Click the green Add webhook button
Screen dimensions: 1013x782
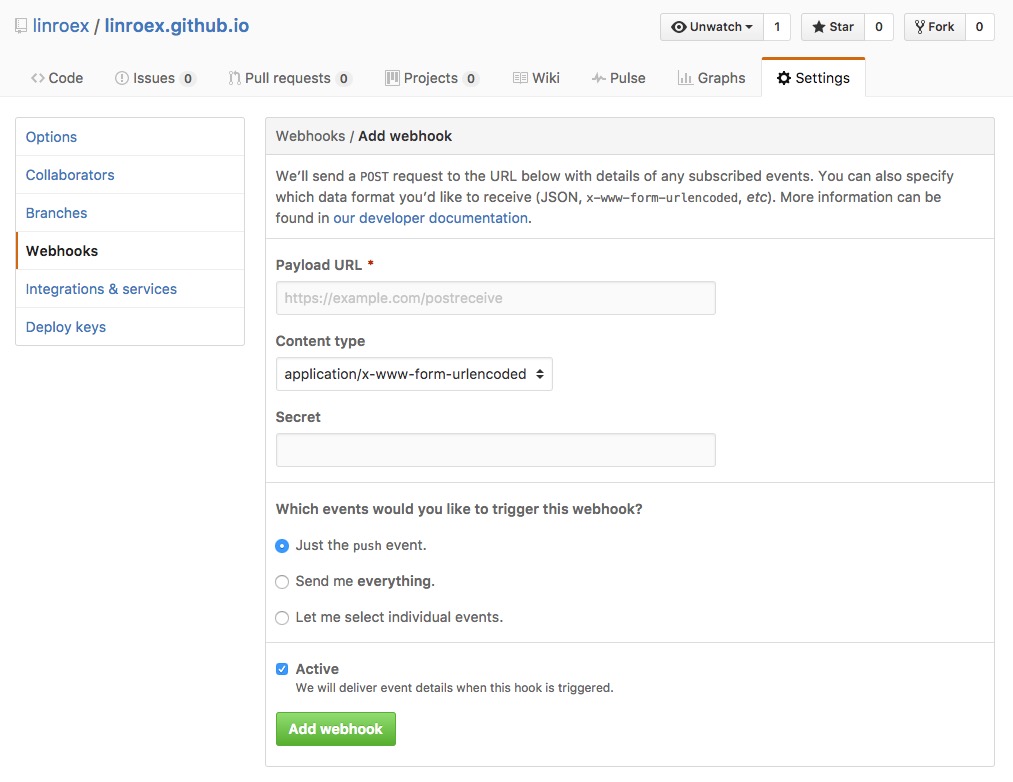click(335, 729)
